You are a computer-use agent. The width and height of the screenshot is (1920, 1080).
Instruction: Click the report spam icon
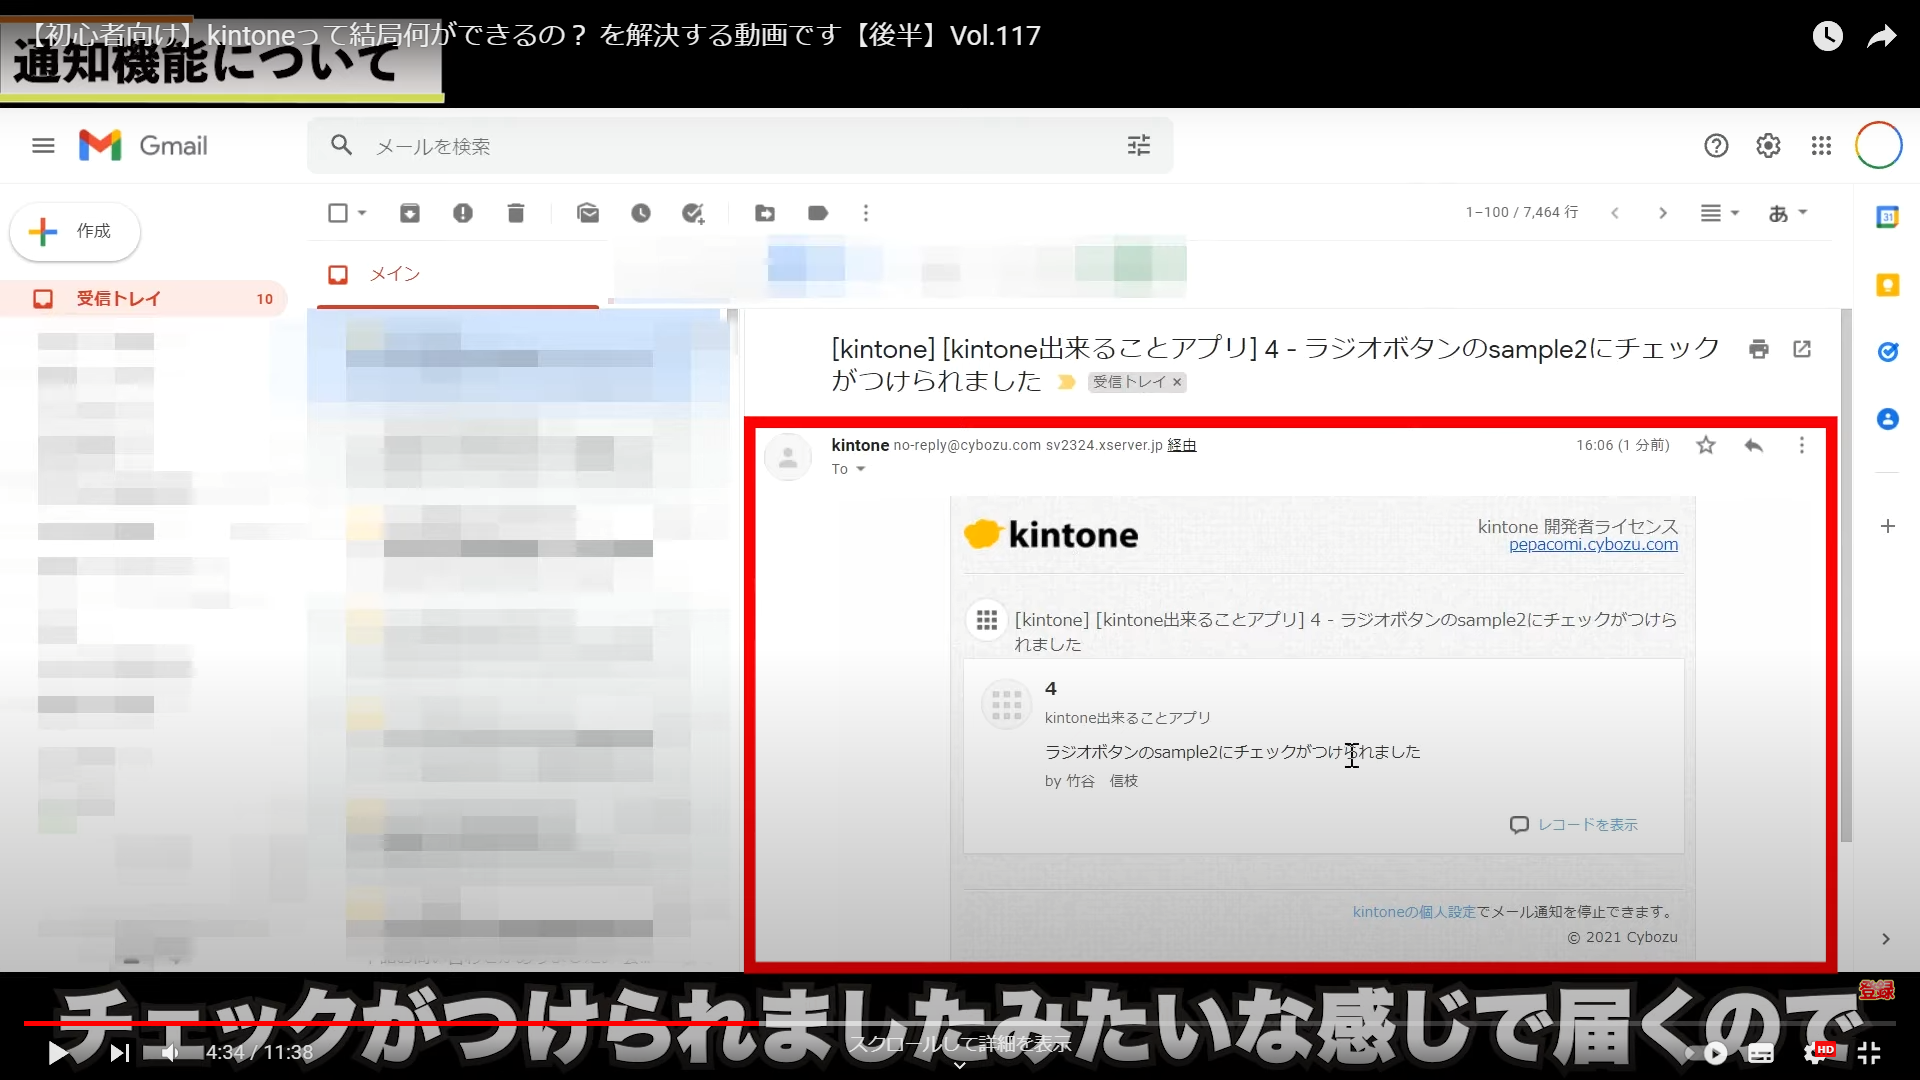click(x=463, y=213)
